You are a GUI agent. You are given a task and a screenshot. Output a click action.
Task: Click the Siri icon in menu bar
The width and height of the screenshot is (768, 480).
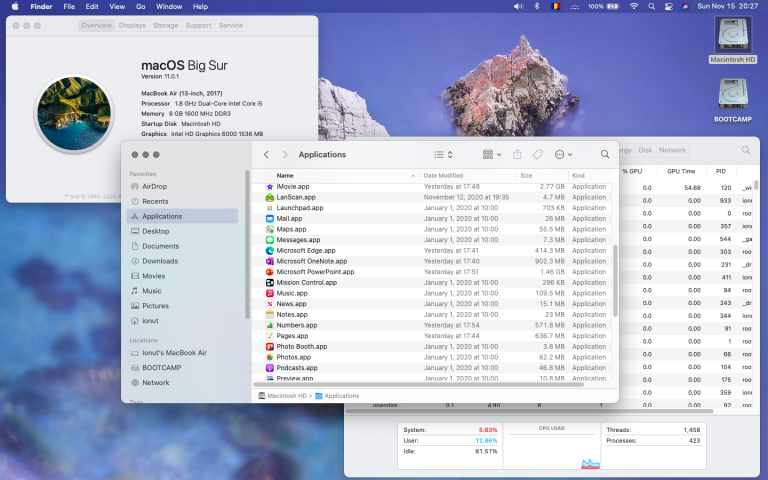click(685, 6)
